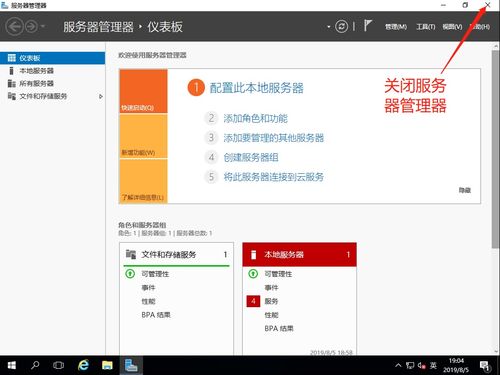Click 将此服务器连接到云服务 link

(274, 177)
